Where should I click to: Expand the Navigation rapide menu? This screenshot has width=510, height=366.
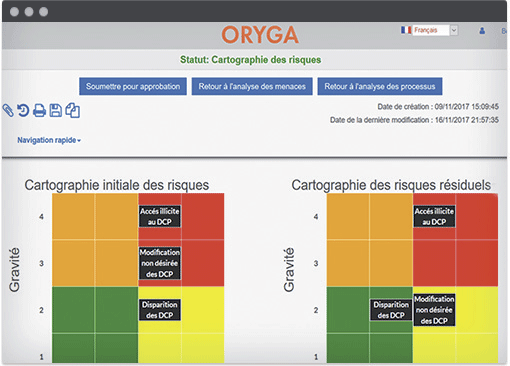coord(49,140)
